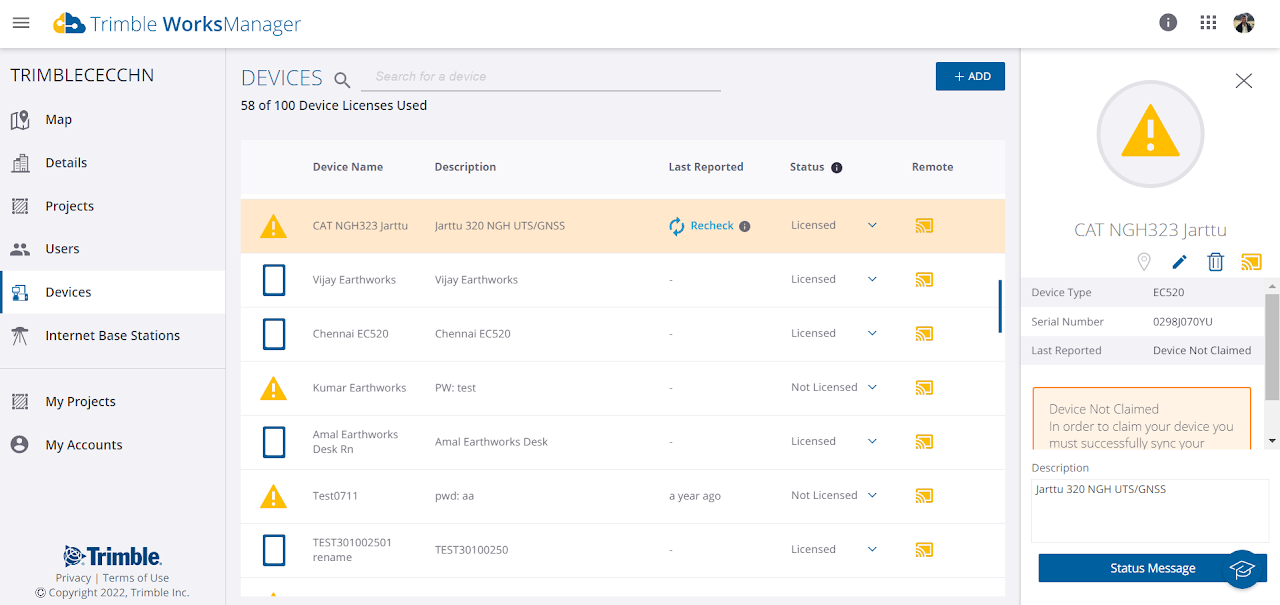Image resolution: width=1280 pixels, height=605 pixels.
Task: Expand status dropdown for CAT NGH323 Jarttu
Action: tap(872, 226)
